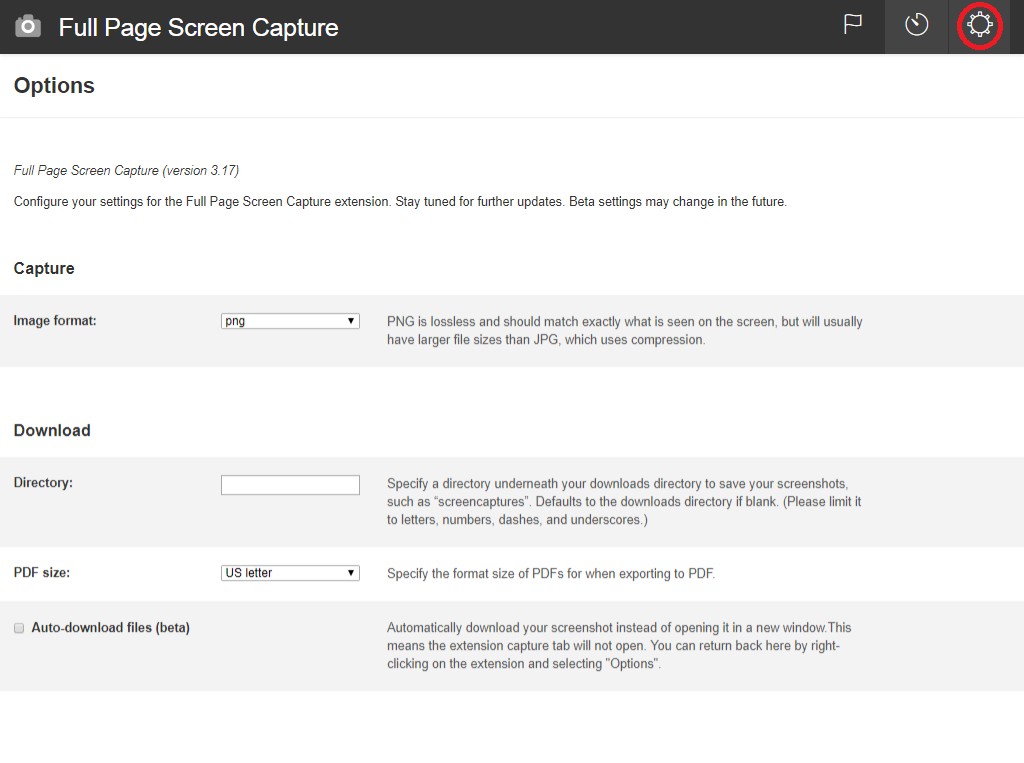The width and height of the screenshot is (1024, 763).
Task: Click the PNG lossless description text
Action: (x=624, y=331)
